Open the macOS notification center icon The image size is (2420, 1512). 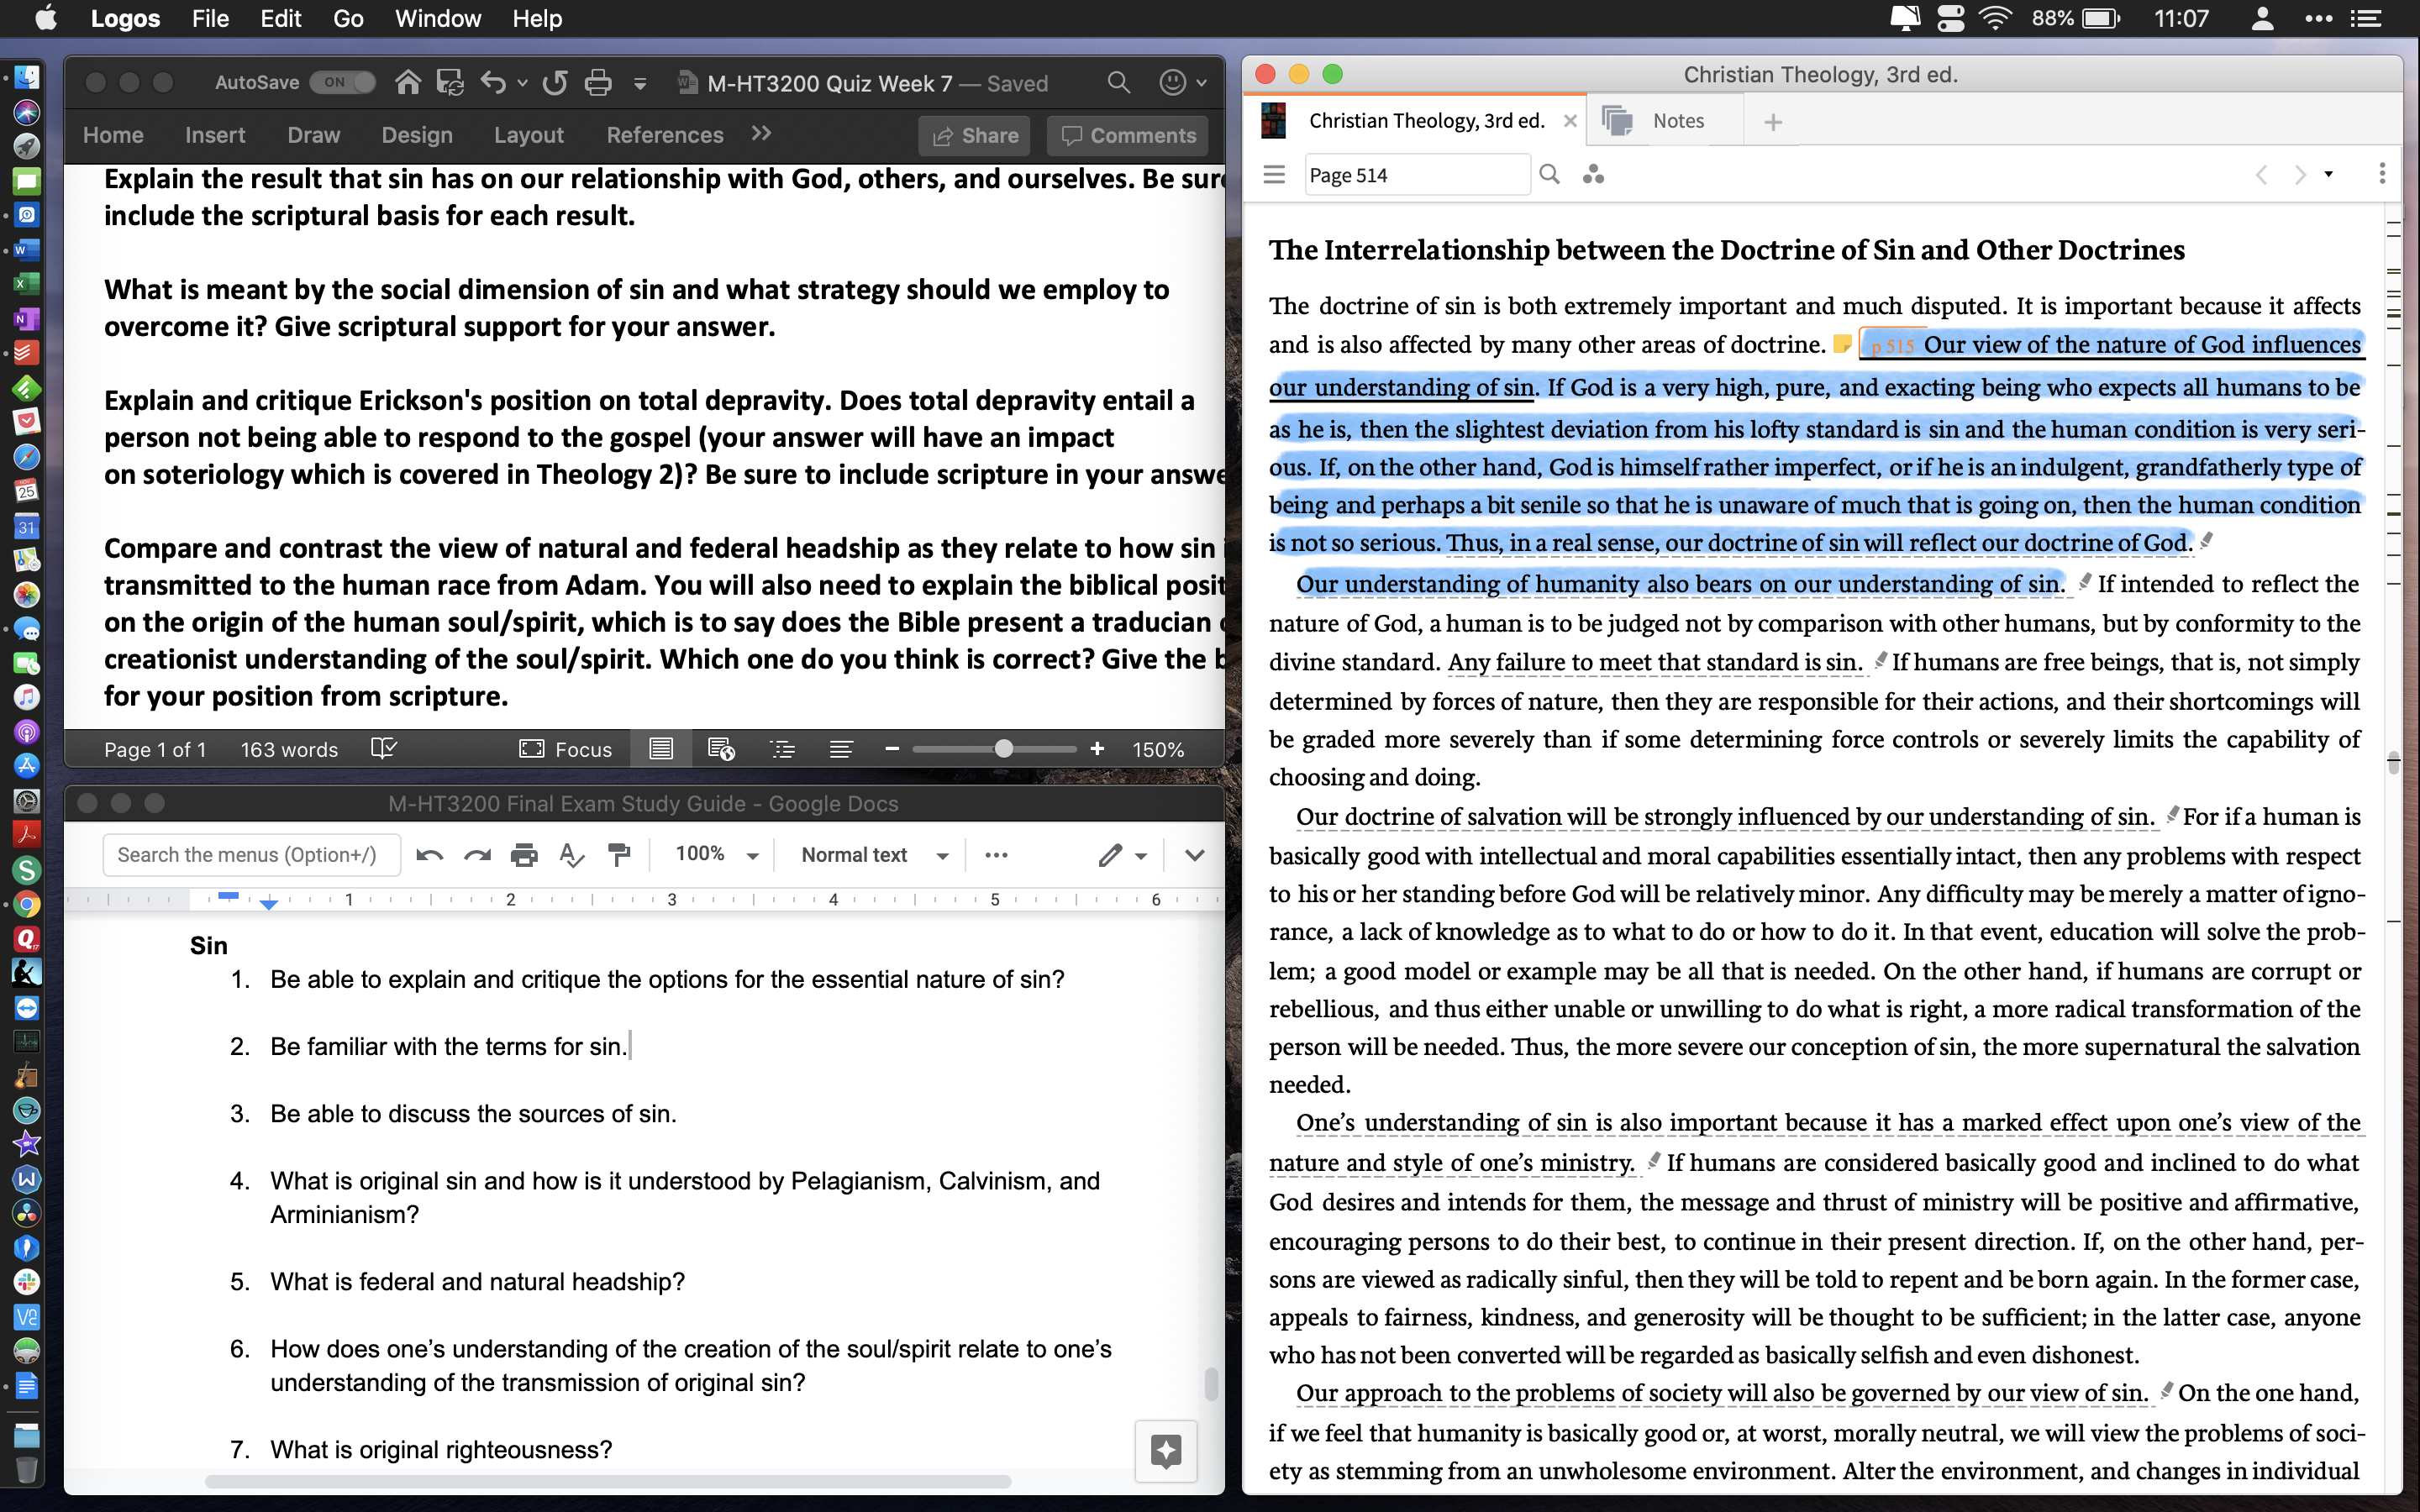(x=2365, y=19)
